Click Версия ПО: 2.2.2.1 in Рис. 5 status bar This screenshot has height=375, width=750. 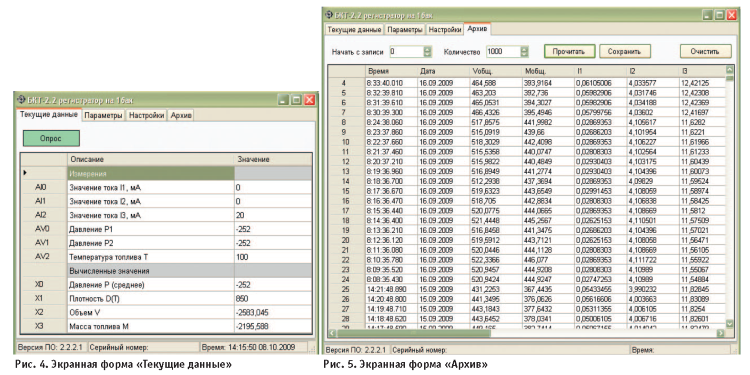tap(356, 350)
